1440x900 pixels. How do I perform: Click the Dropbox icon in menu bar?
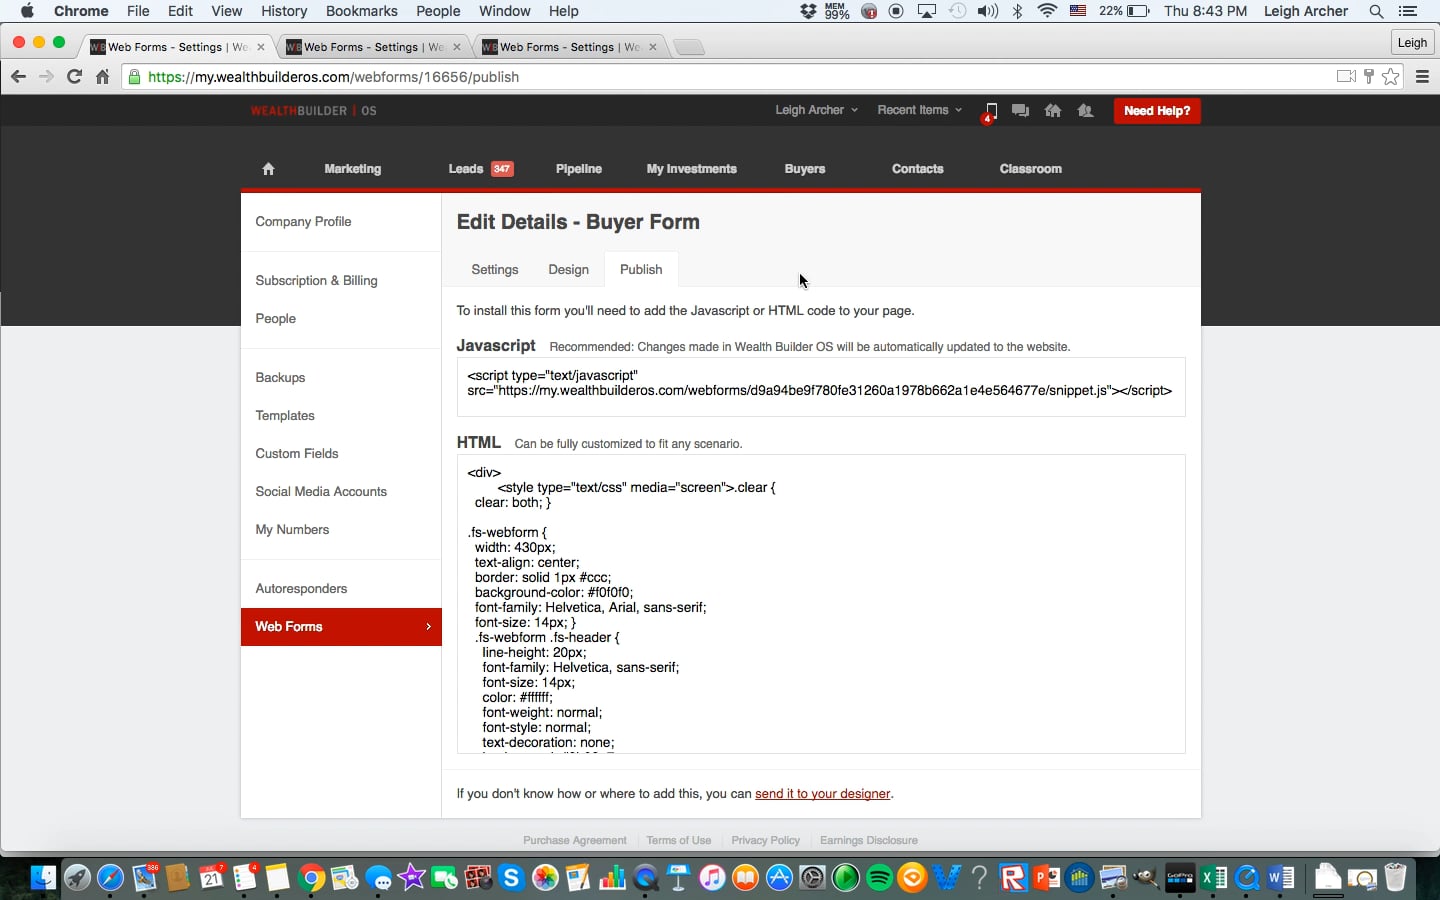click(x=808, y=11)
